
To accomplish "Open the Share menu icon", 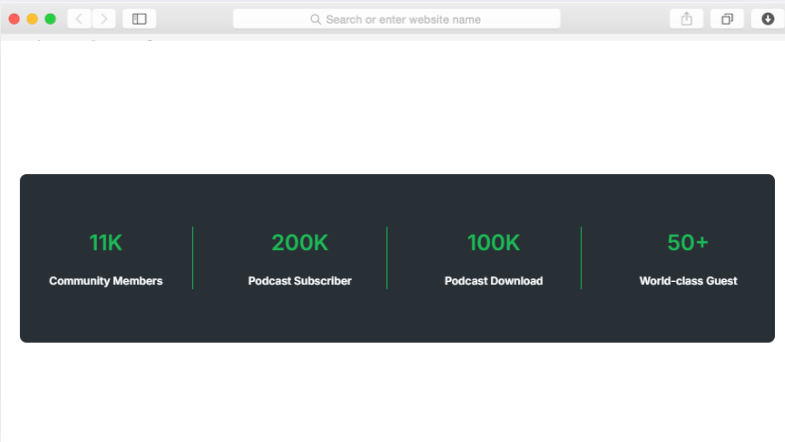I will click(686, 19).
